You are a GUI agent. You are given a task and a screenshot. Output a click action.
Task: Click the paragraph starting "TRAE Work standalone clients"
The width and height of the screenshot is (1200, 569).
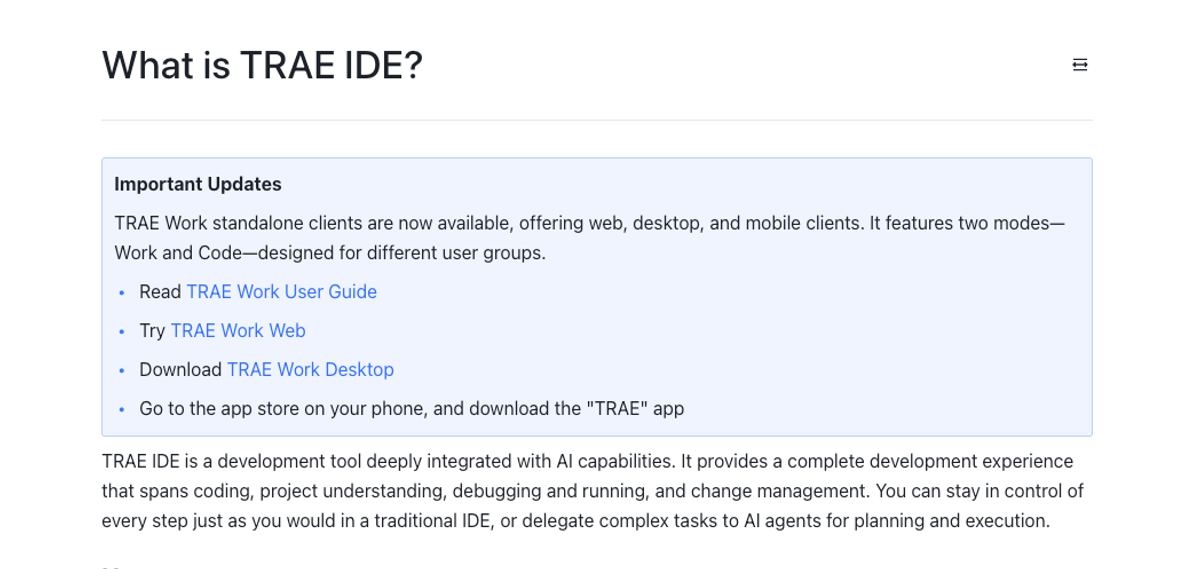pos(590,238)
